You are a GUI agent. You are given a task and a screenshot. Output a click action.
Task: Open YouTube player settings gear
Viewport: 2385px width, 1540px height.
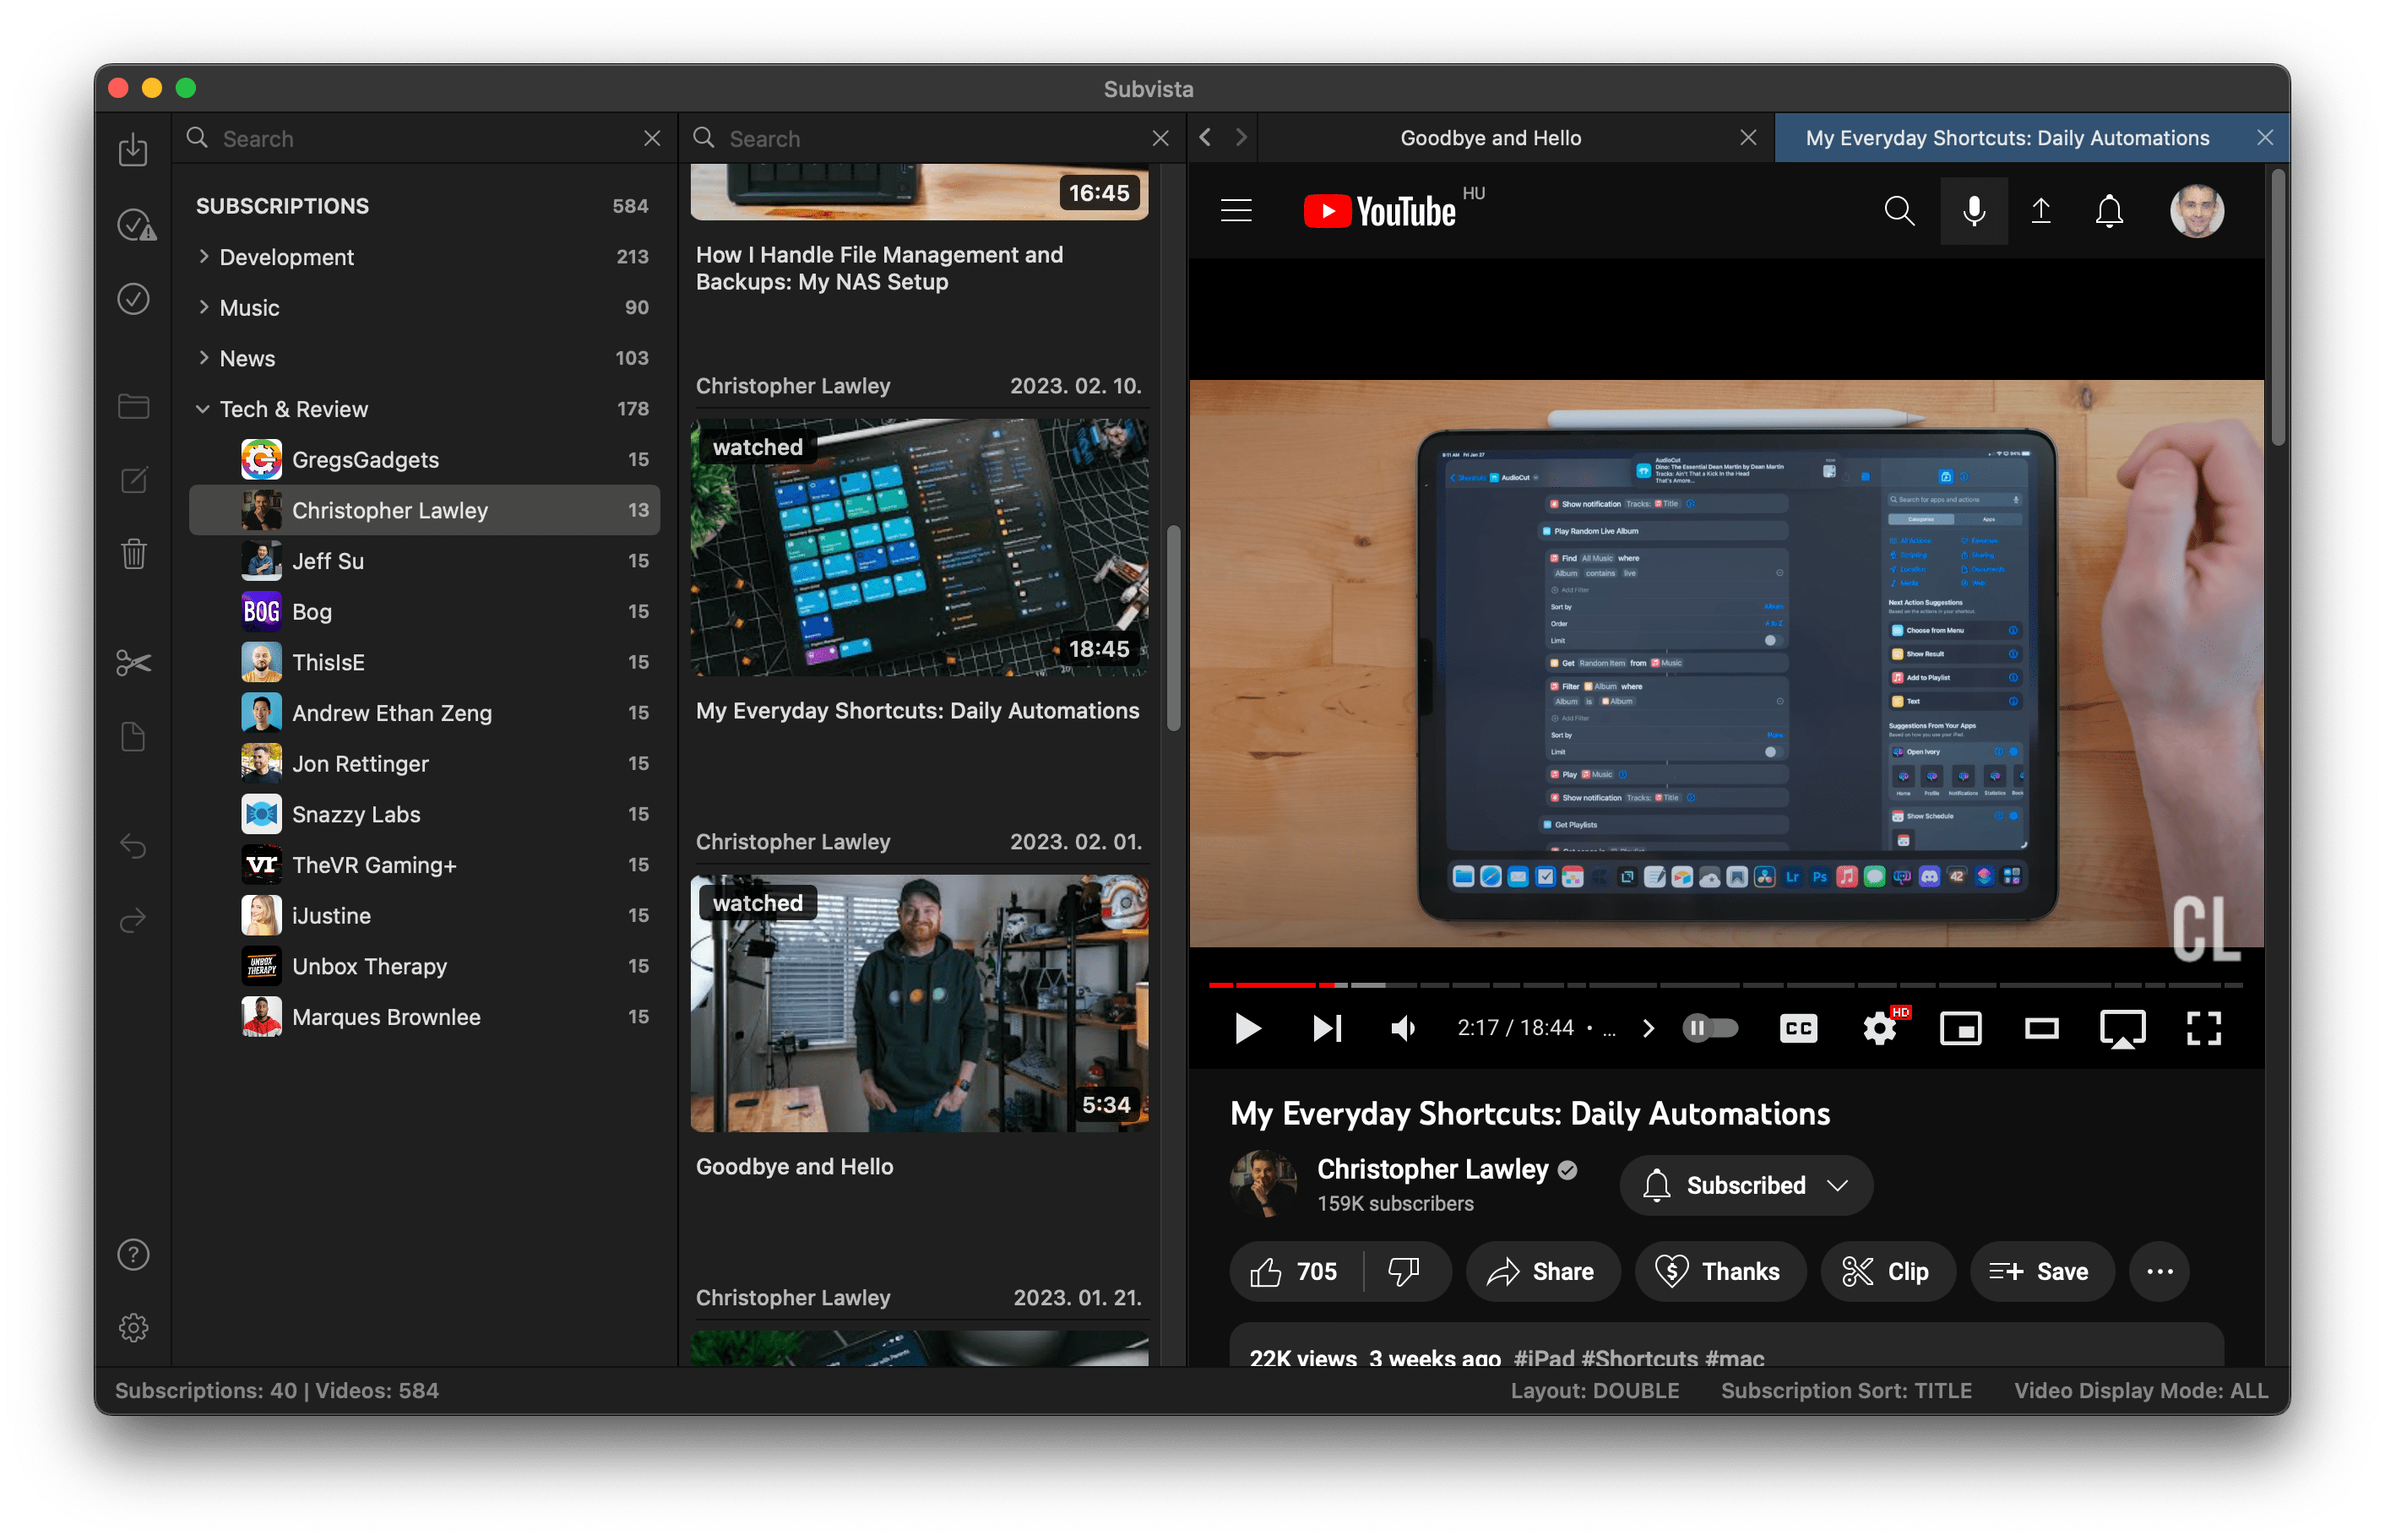pyautogui.click(x=1879, y=1028)
